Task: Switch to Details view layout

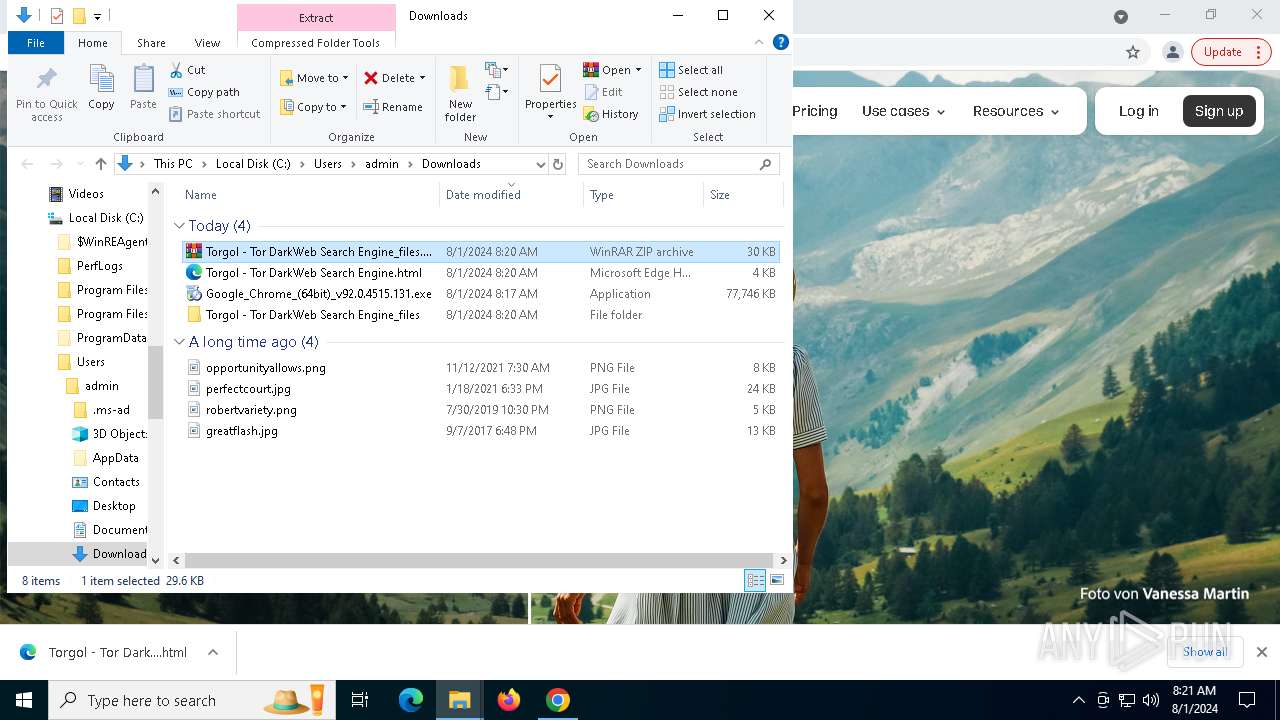Action: tap(755, 580)
